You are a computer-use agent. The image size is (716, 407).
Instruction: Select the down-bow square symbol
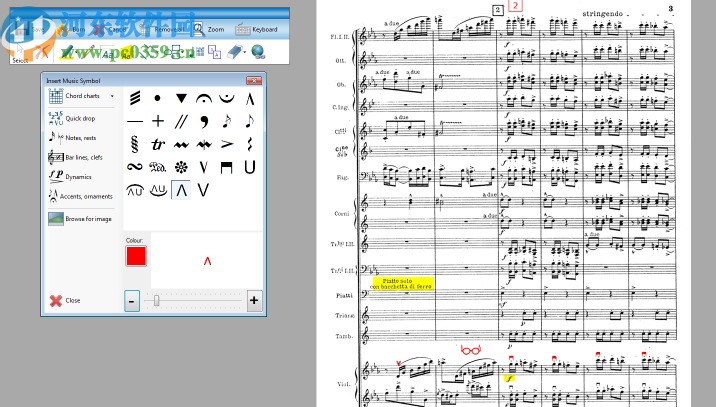[x=226, y=167]
